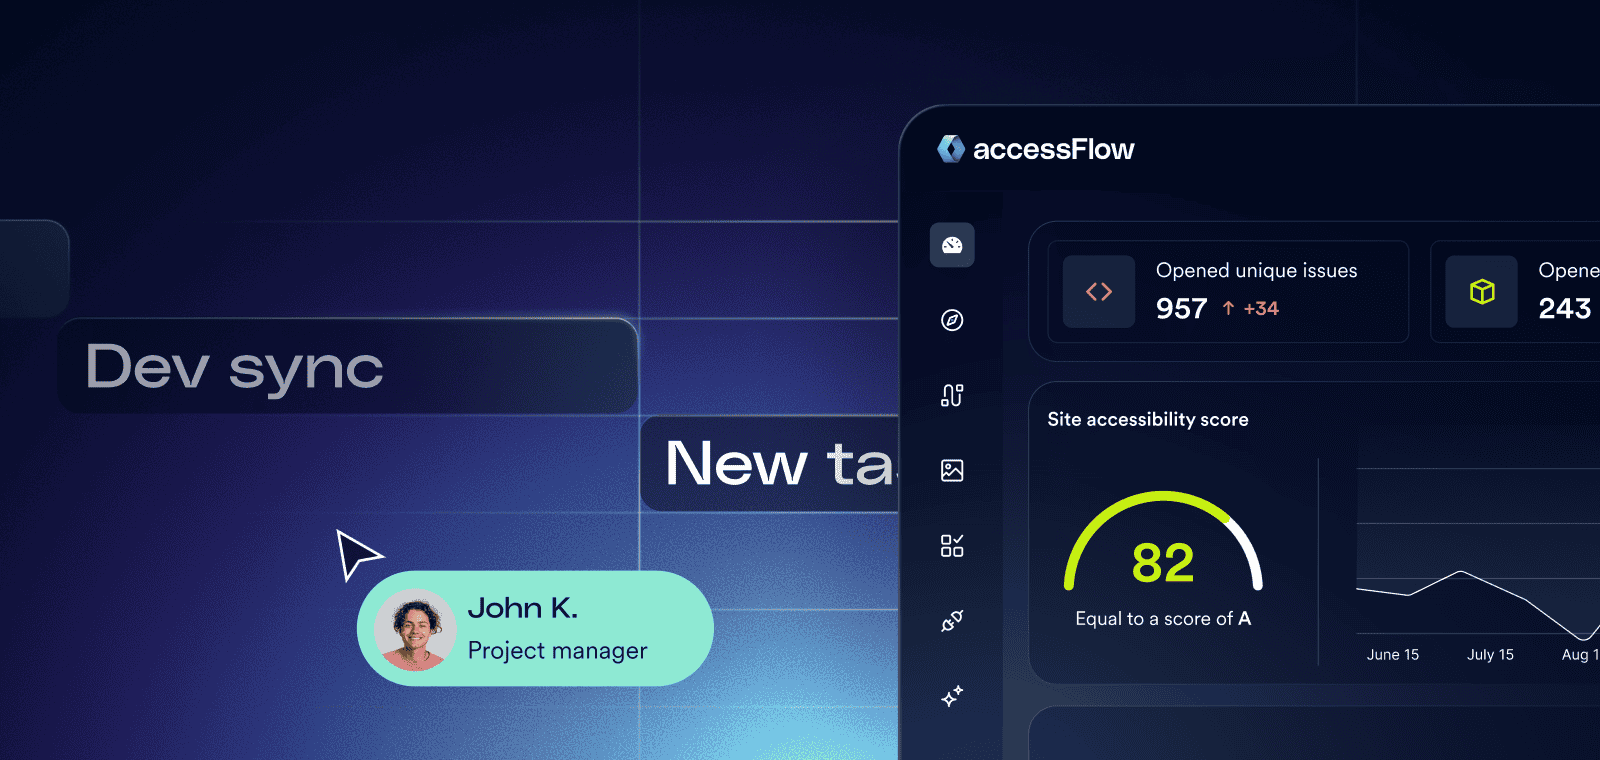Click the sparkle AI icon in sidebar
1600x760 pixels.
pos(952,696)
